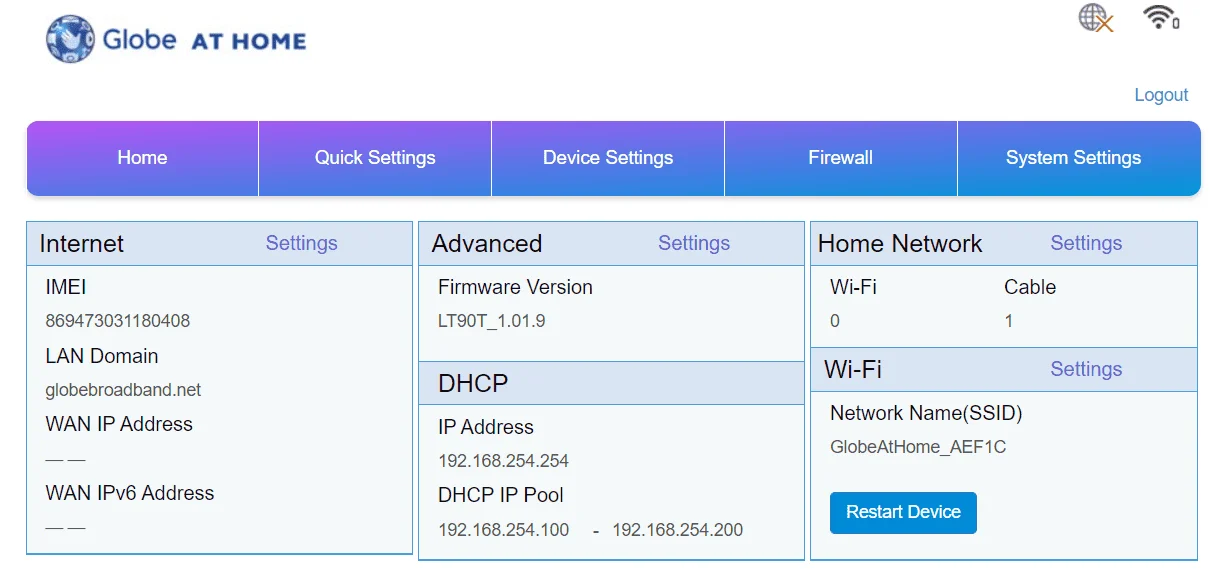Click the DHCP IP address 192.168.254.254
The width and height of the screenshot is (1220, 581).
pyautogui.click(x=503, y=461)
